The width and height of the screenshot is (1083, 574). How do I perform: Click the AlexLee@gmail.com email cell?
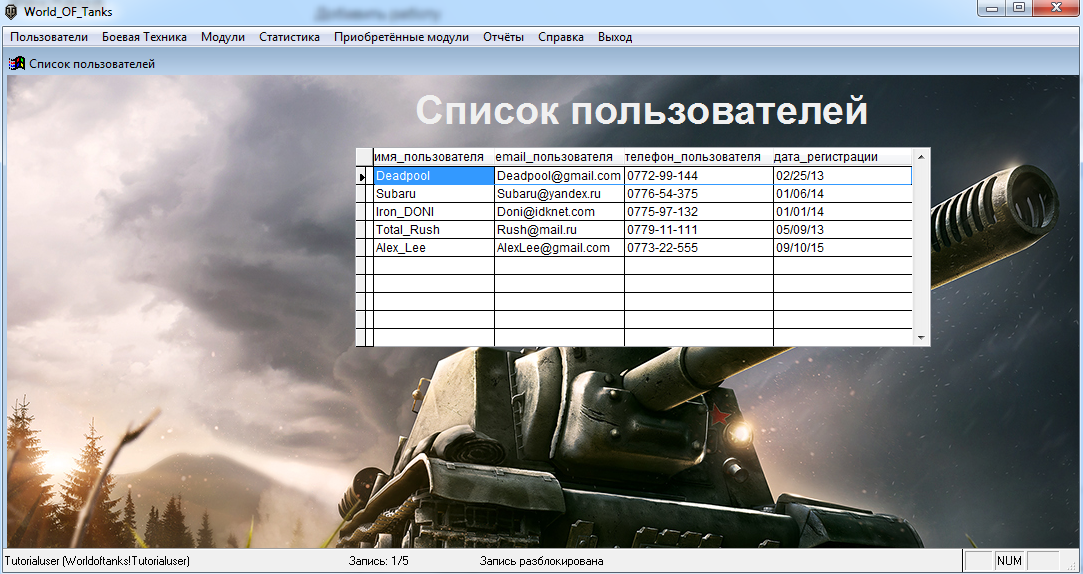pos(559,248)
